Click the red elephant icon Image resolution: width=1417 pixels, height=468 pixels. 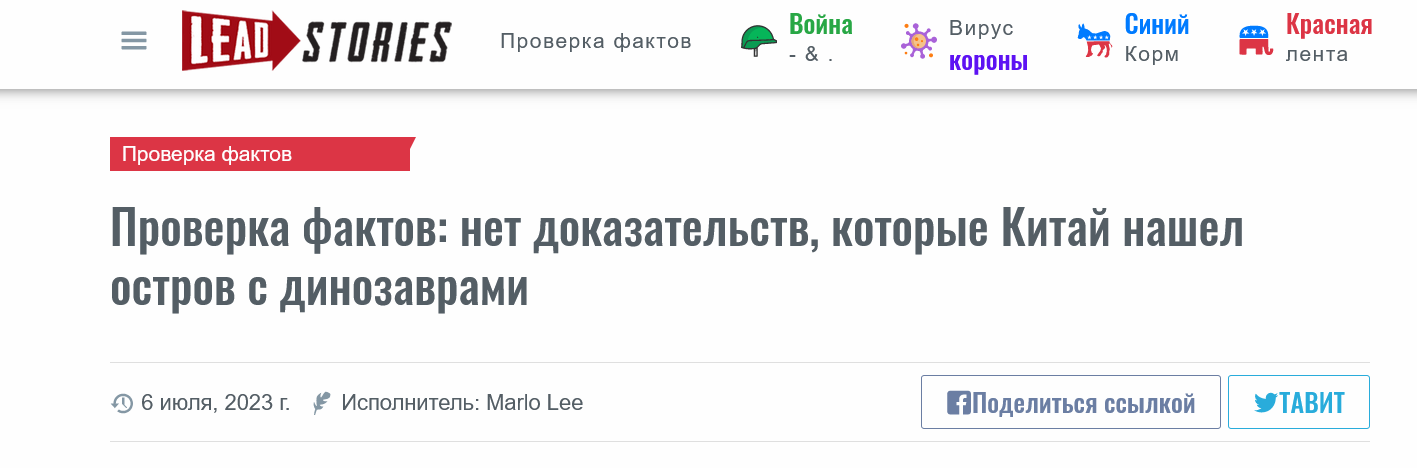tap(1256, 41)
